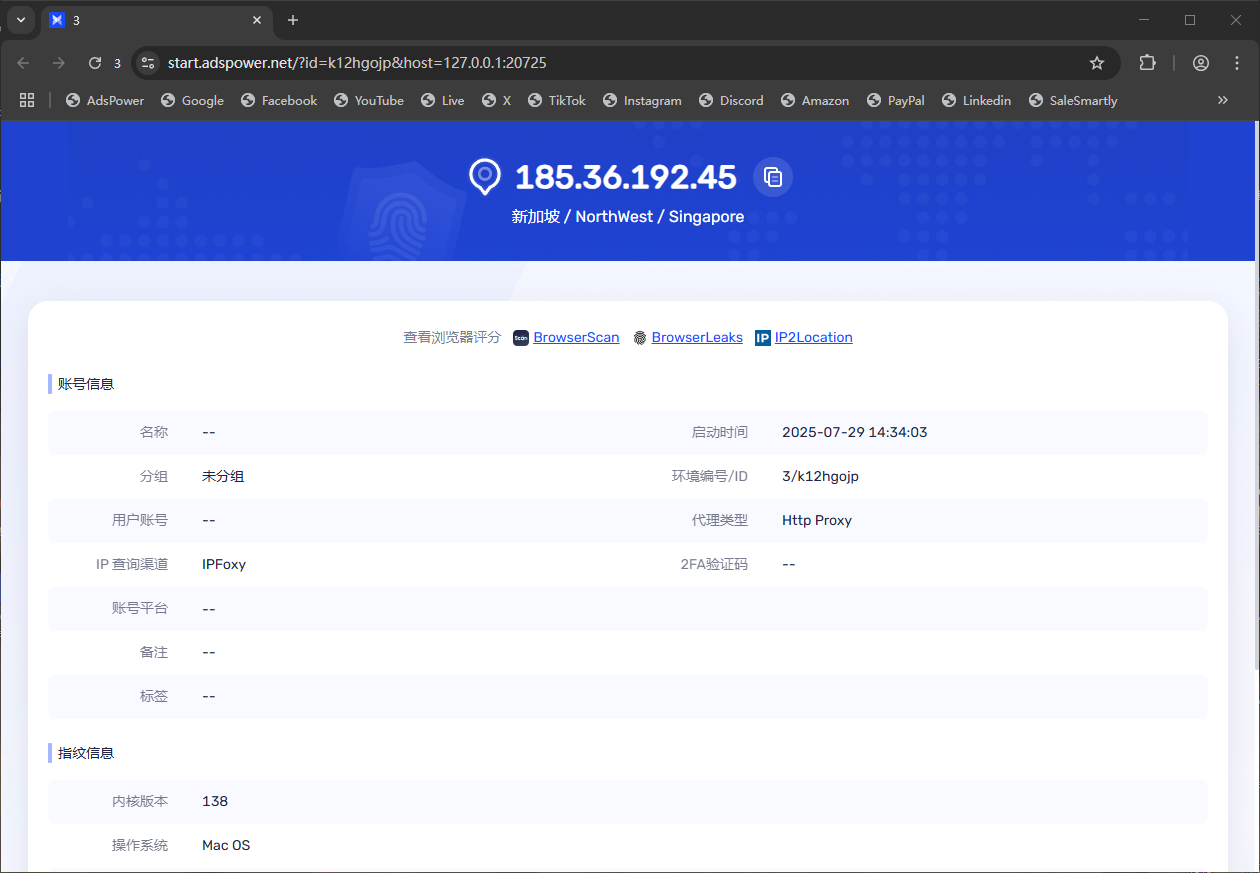Click the IP 查询渠道 label

[132, 565]
